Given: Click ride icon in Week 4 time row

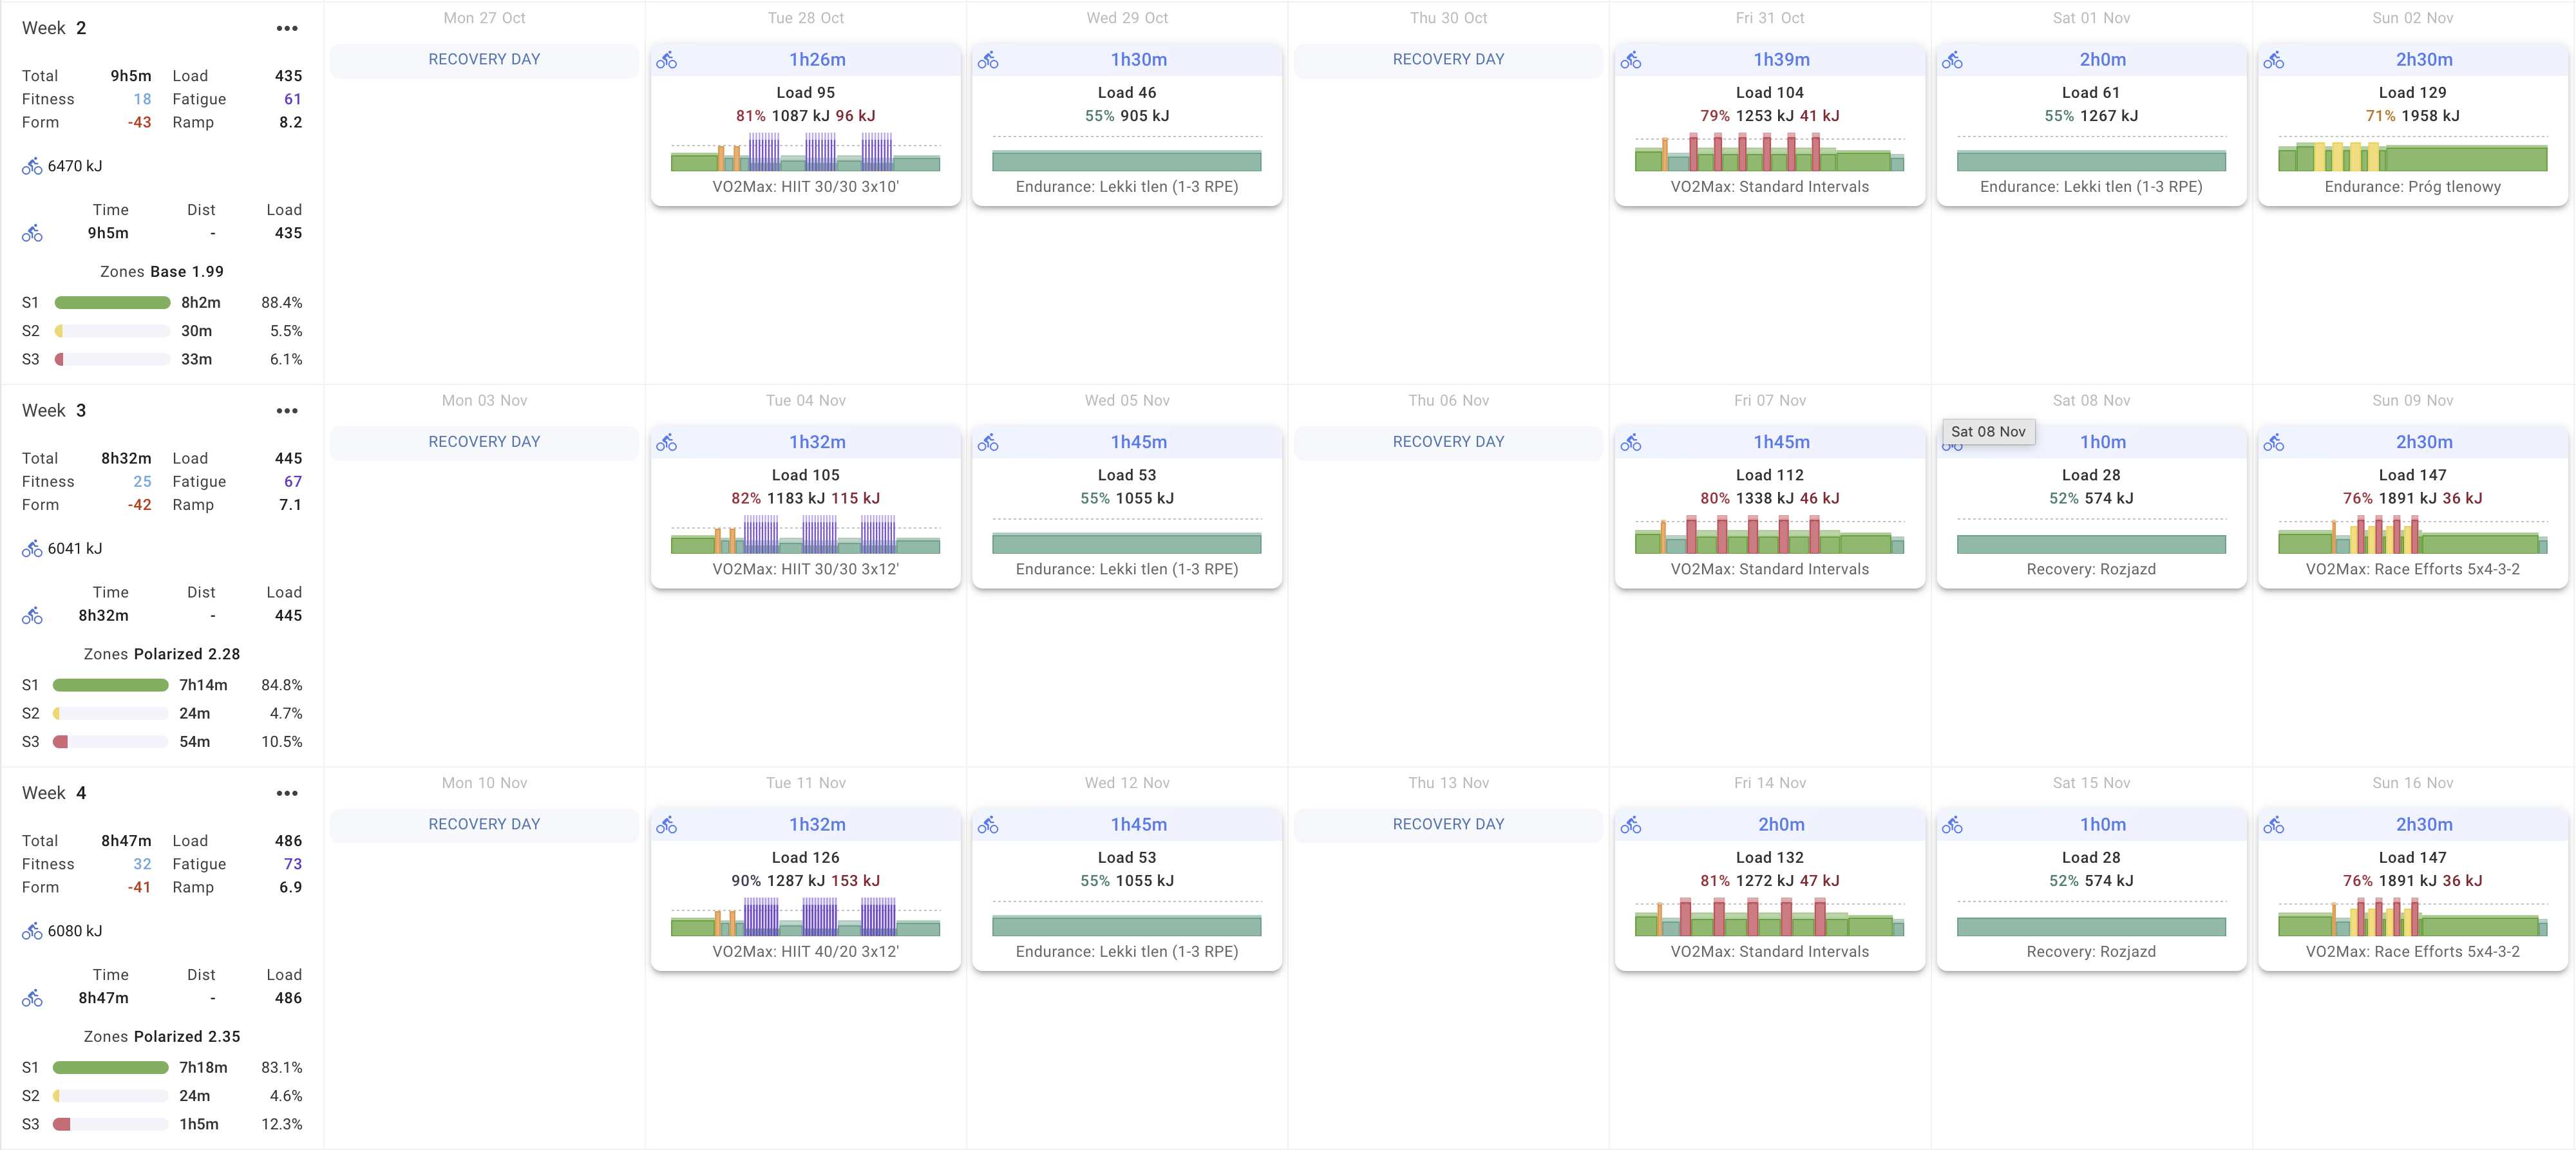Looking at the screenshot, I should pos(32,998).
